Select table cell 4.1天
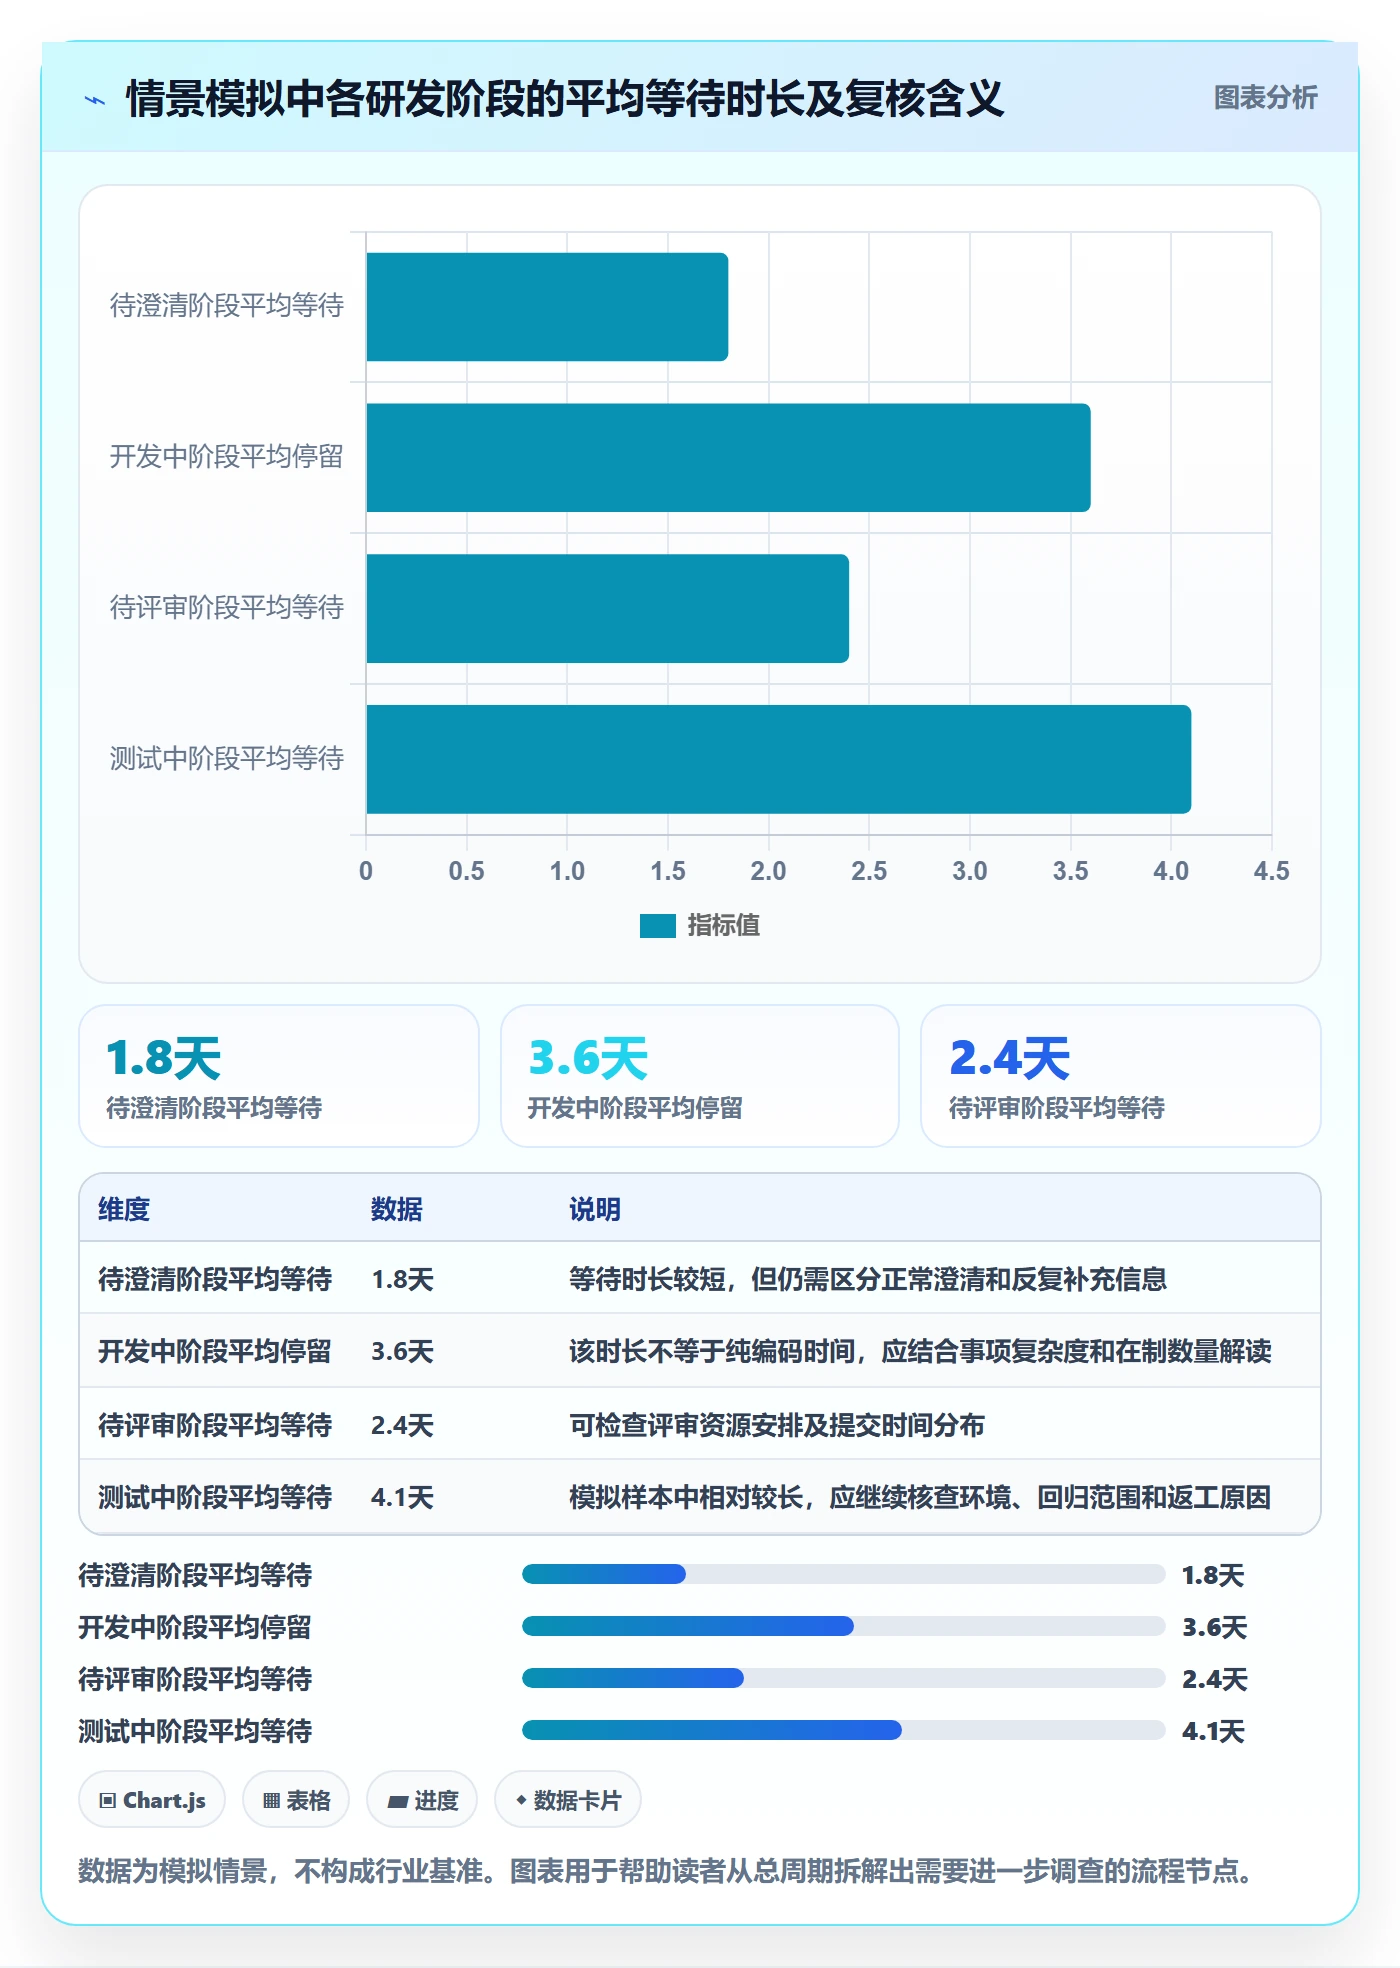Screen dimensions: 1400x1968 pos(403,1497)
